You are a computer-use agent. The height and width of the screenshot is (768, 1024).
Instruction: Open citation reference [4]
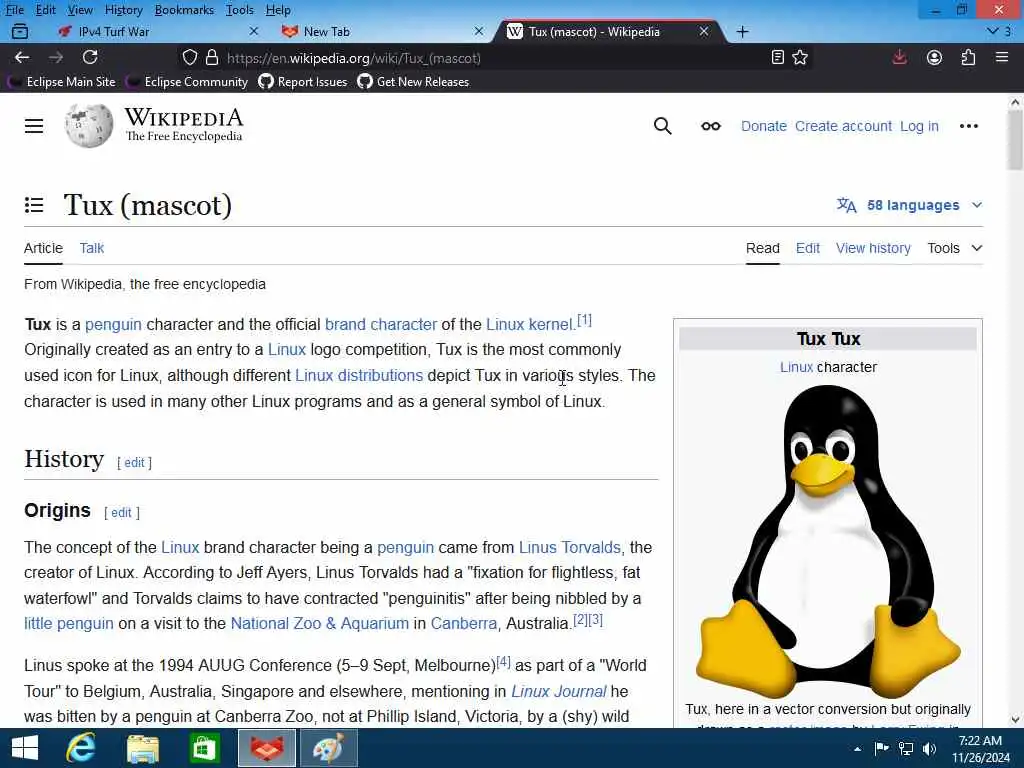pos(504,662)
